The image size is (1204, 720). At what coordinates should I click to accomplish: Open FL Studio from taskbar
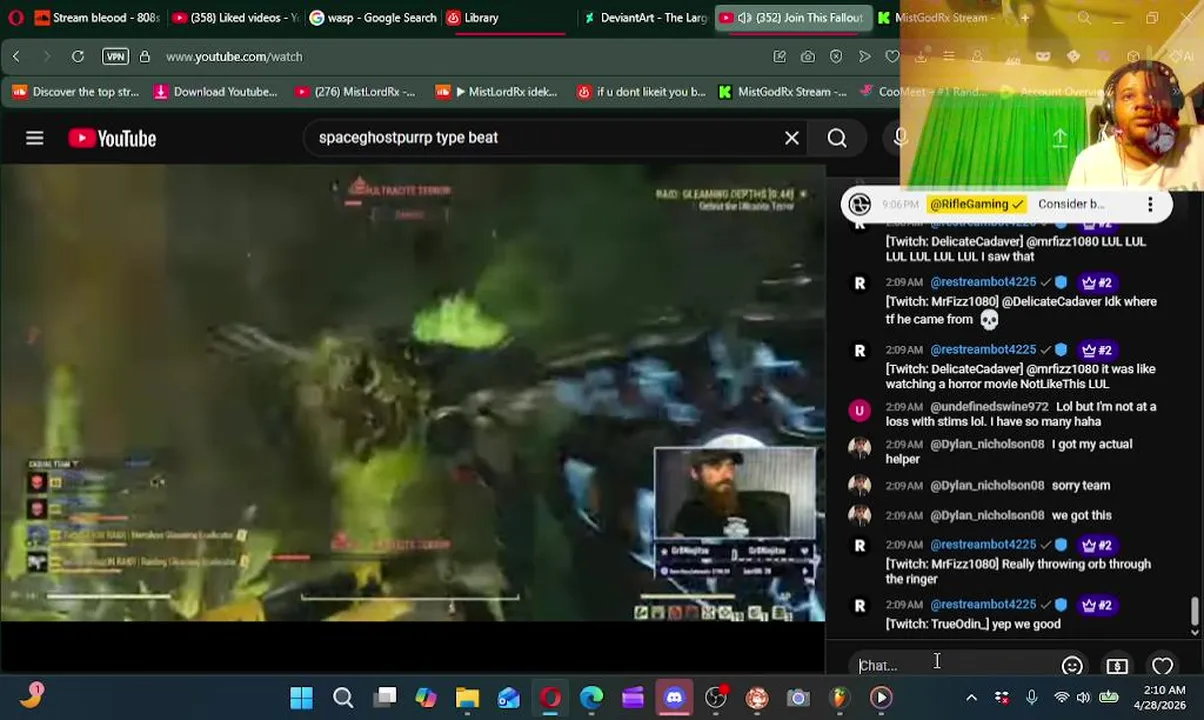pyautogui.click(x=839, y=697)
